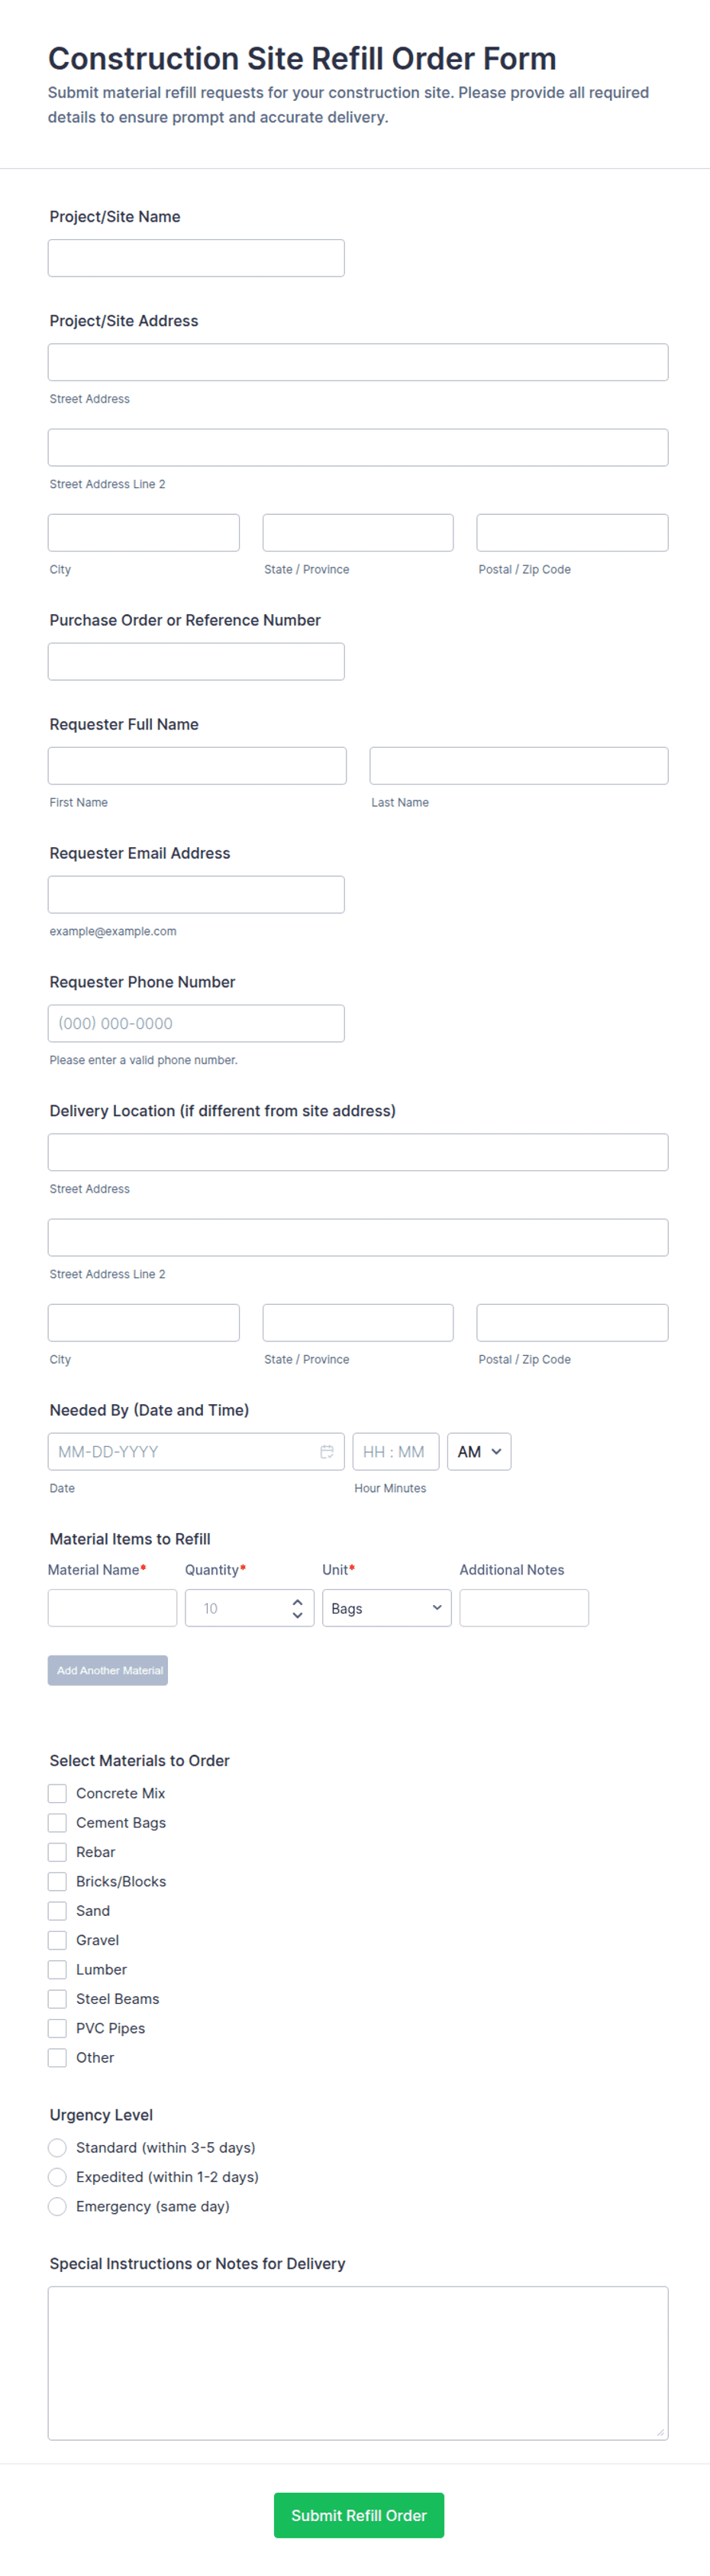The height and width of the screenshot is (2576, 710).
Task: Click the Material Name input field
Action: (x=112, y=1608)
